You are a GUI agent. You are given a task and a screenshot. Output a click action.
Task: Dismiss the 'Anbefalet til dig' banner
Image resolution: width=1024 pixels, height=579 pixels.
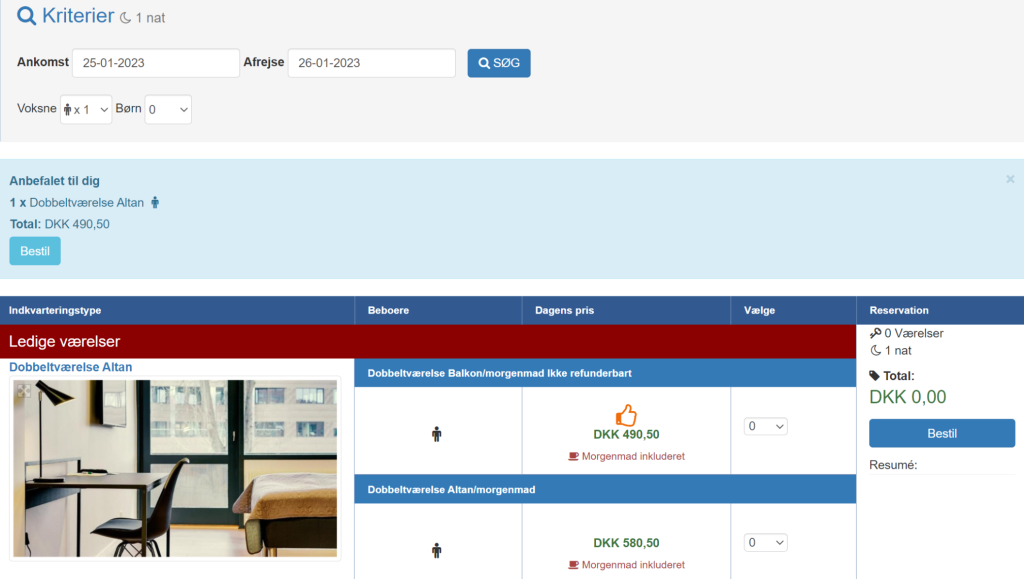click(1010, 179)
